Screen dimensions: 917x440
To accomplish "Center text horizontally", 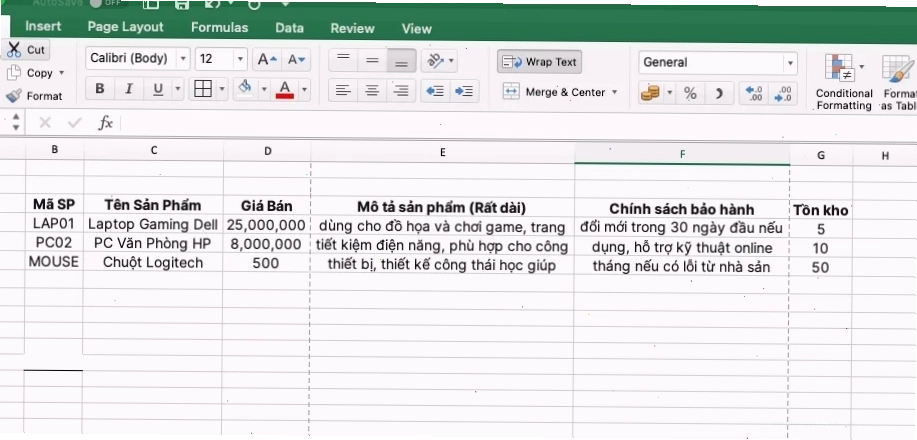I will (x=372, y=91).
